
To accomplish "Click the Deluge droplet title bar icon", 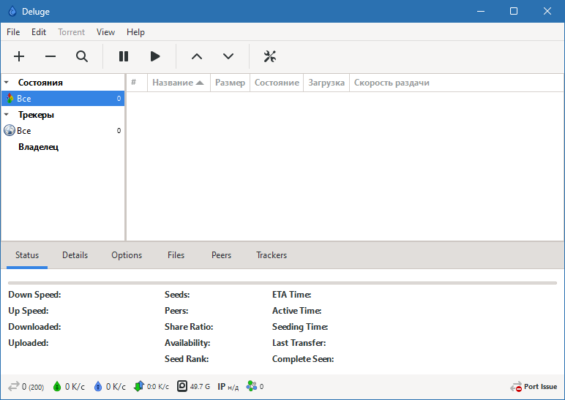I will pyautogui.click(x=12, y=12).
